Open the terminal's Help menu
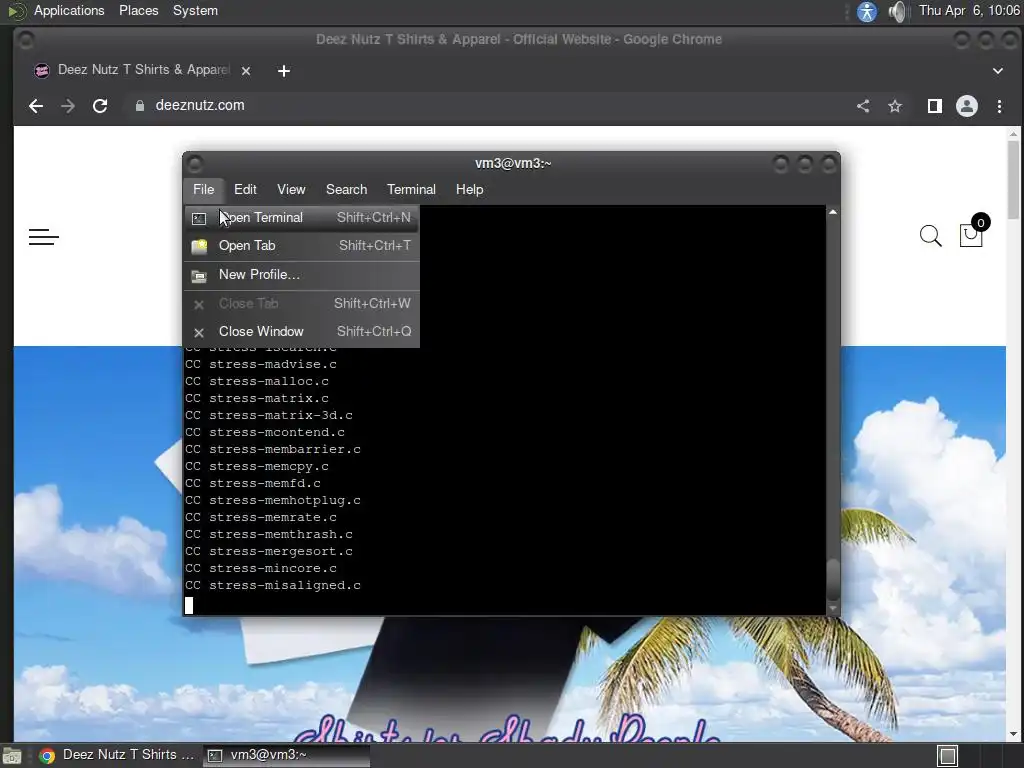The height and width of the screenshot is (768, 1024). click(x=469, y=189)
